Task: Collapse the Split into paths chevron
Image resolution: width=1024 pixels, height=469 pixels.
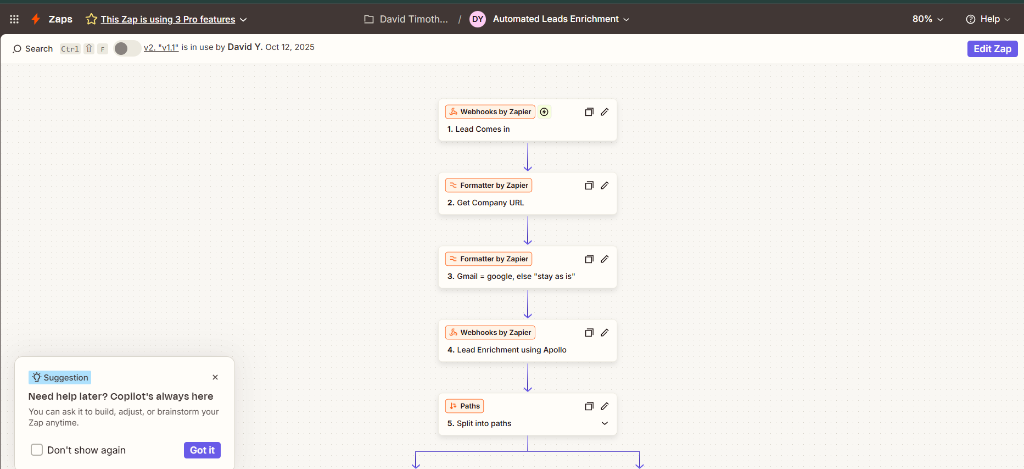Action: pyautogui.click(x=605, y=423)
